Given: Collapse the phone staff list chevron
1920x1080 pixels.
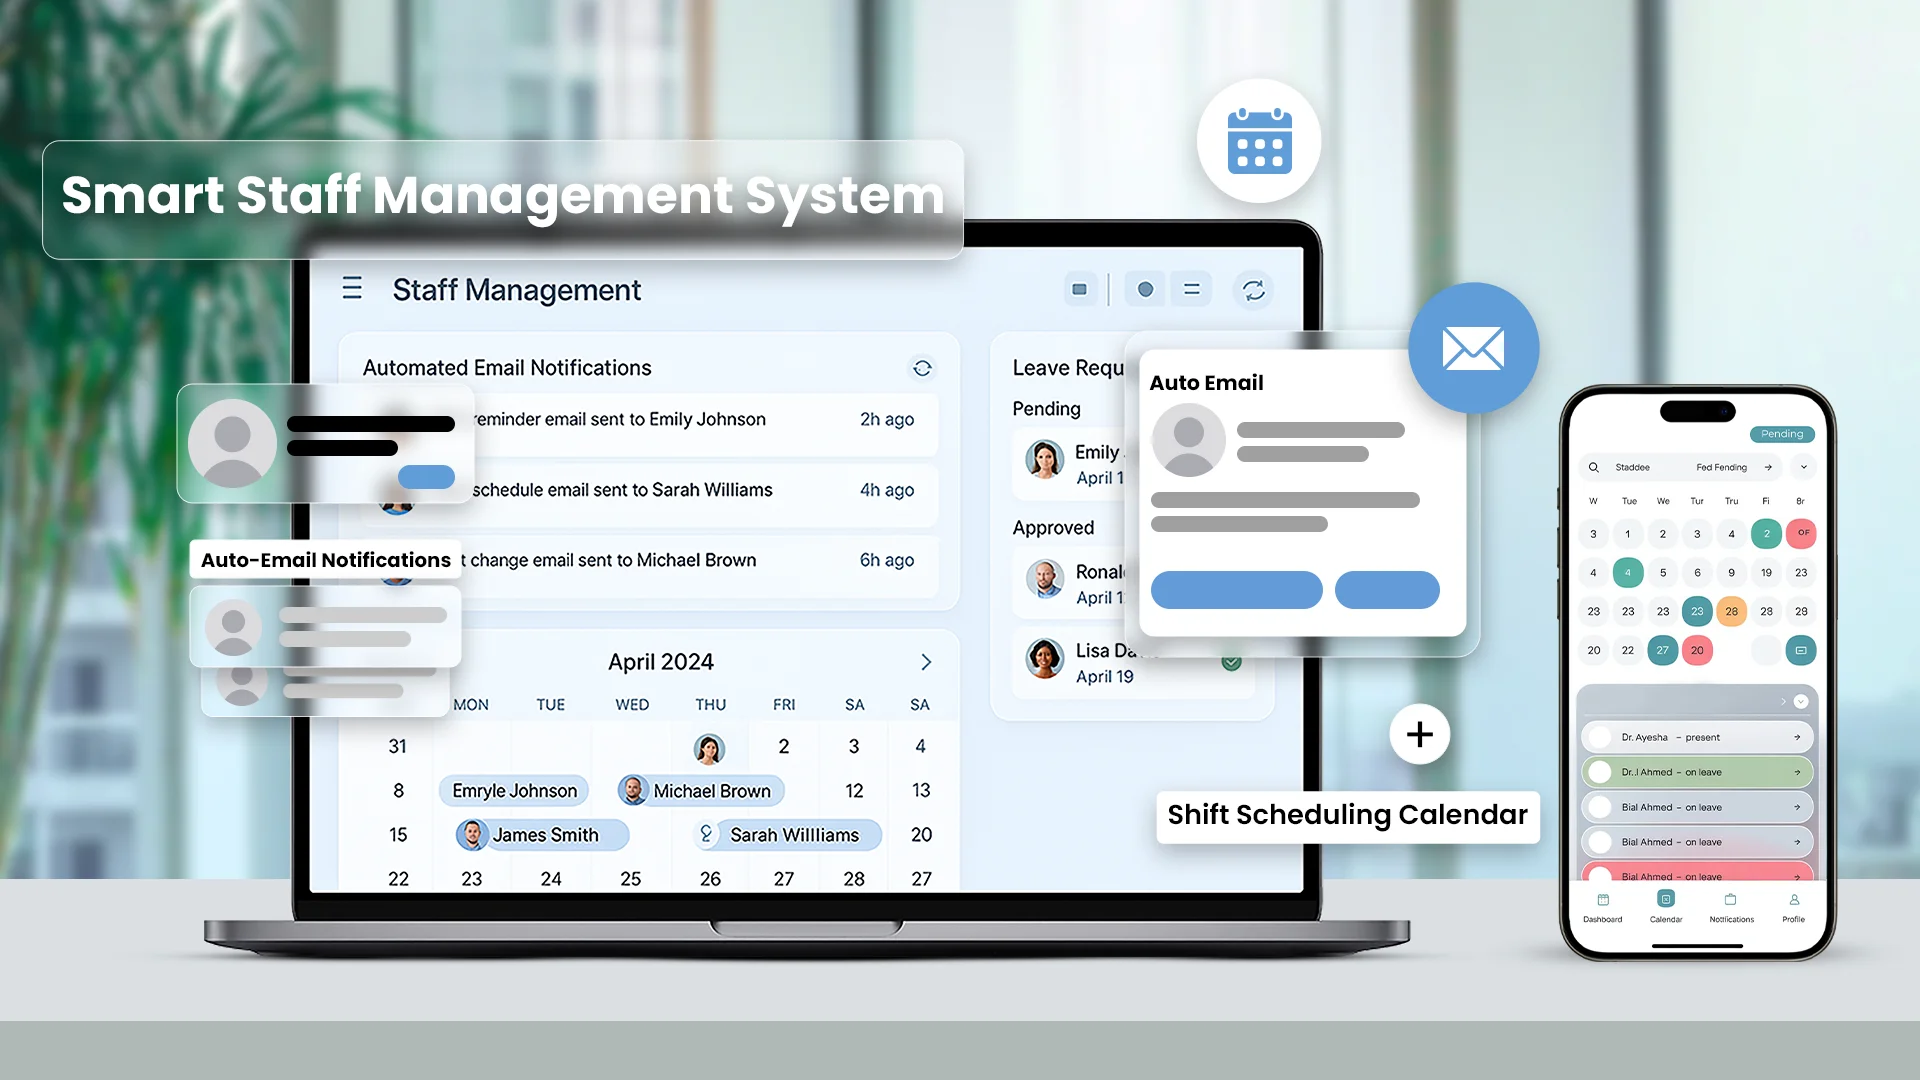Looking at the screenshot, I should pos(1801,701).
